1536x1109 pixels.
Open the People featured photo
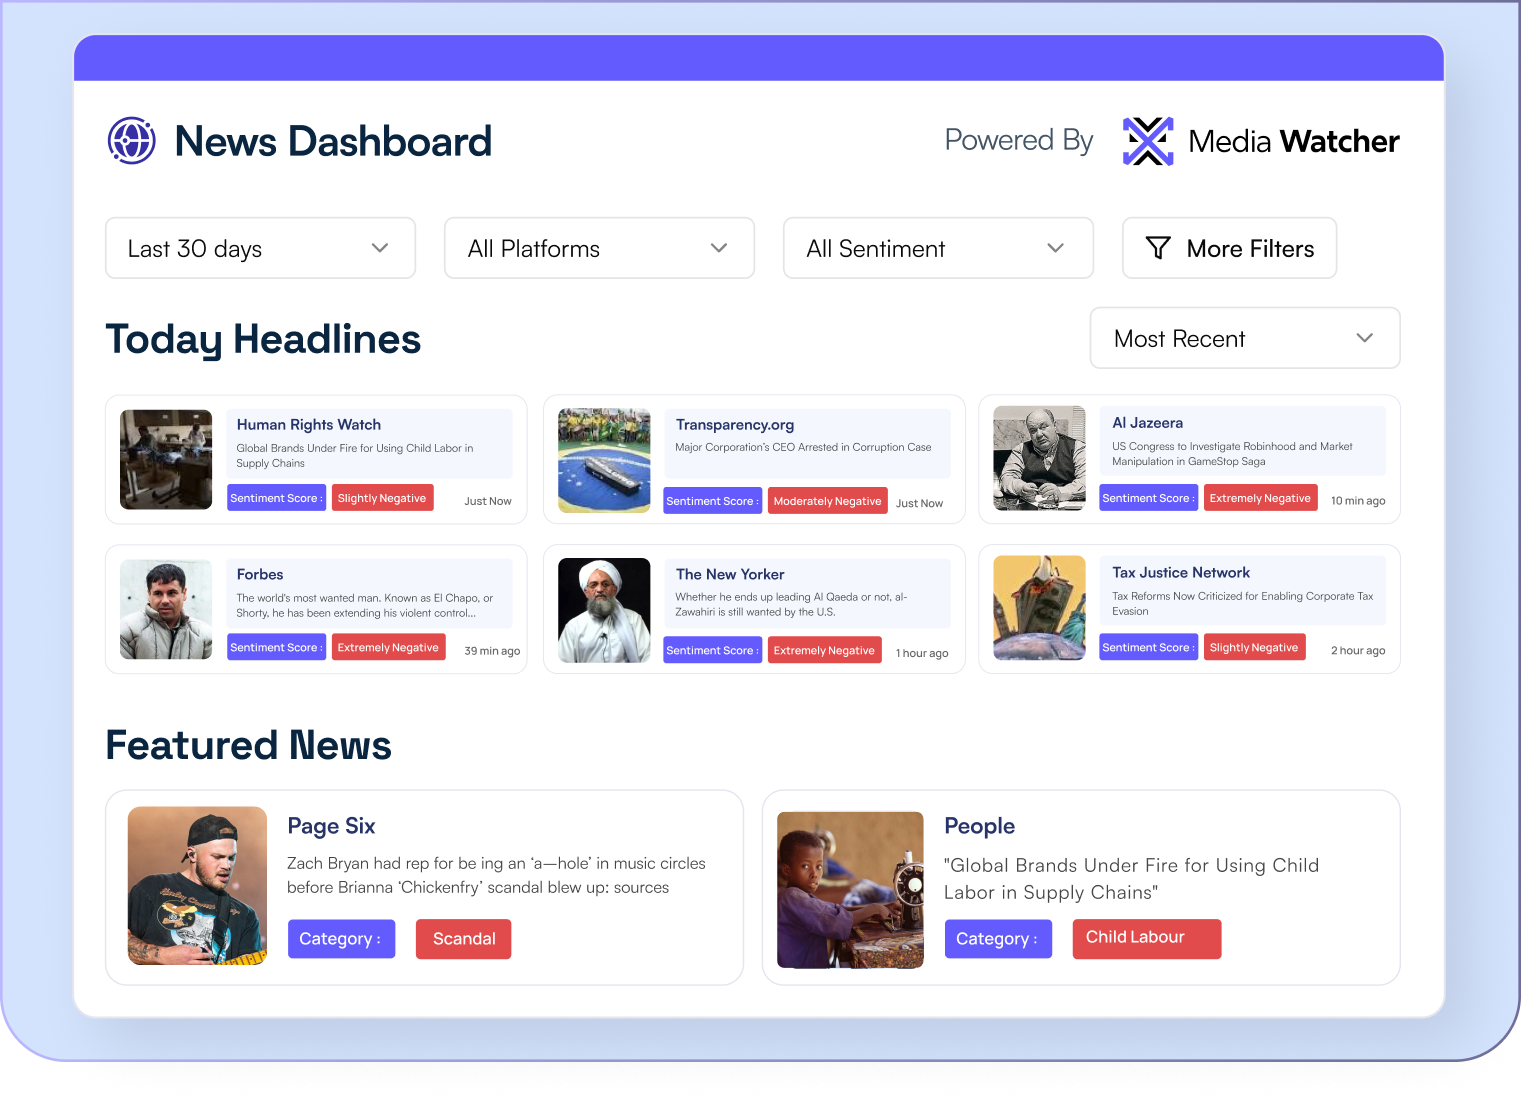tap(851, 890)
